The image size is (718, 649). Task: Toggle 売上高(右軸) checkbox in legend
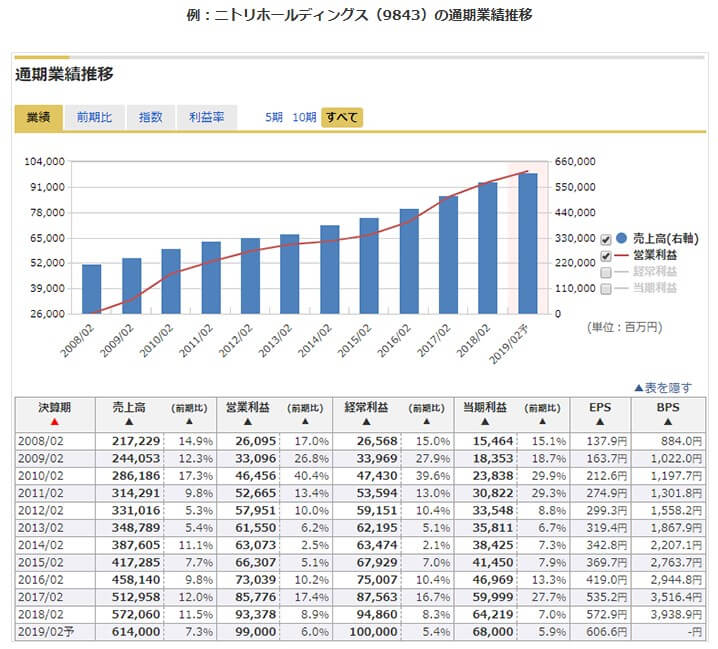pos(605,240)
